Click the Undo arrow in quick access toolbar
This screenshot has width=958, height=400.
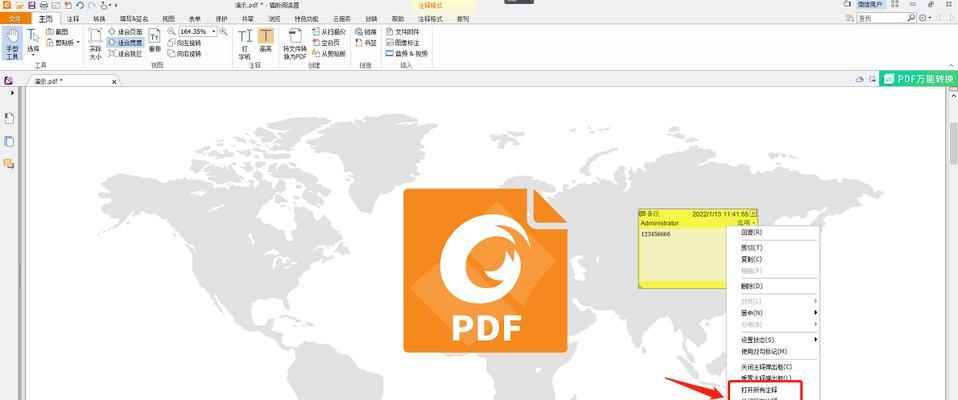[80, 5]
